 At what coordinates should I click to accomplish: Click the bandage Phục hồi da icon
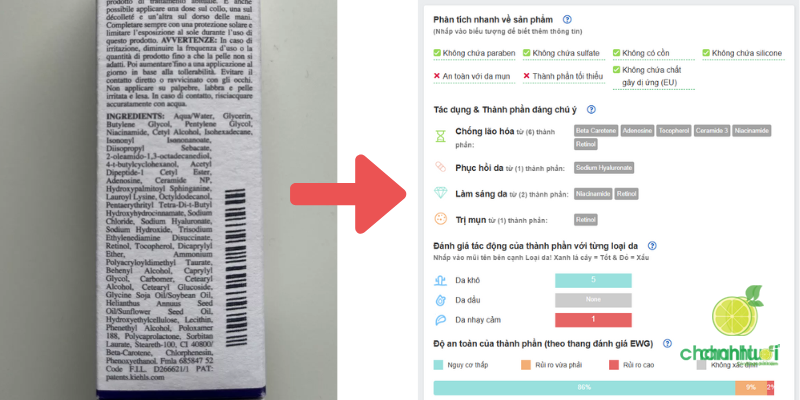(x=440, y=167)
